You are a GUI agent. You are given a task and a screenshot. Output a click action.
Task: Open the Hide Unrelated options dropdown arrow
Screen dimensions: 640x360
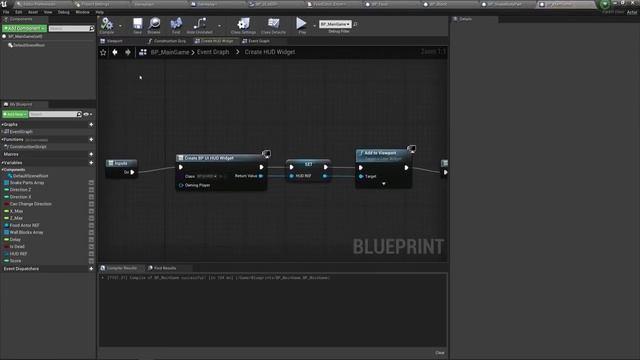click(220, 26)
